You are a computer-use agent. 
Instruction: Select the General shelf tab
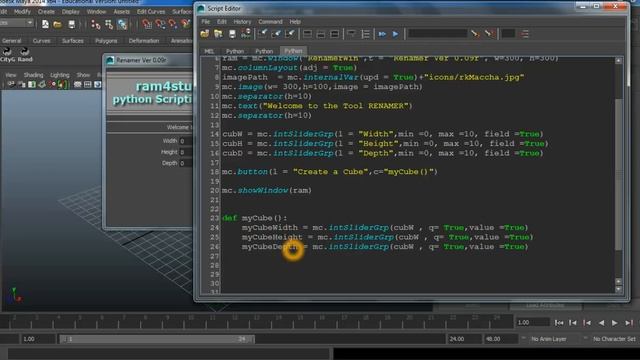pyautogui.click(x=11, y=41)
